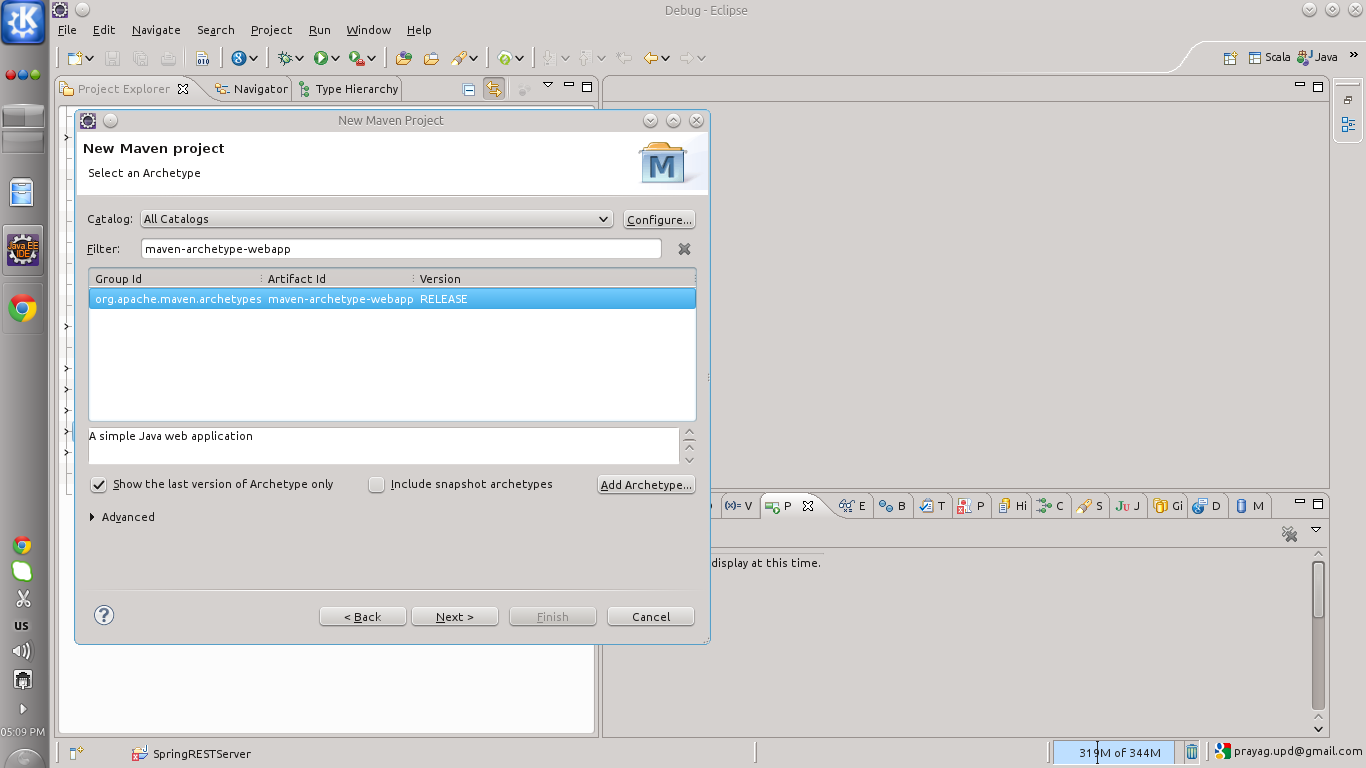Open the Search dropdown arrow in toolbar
Viewport: 1366px width, 768px height.
[474, 59]
